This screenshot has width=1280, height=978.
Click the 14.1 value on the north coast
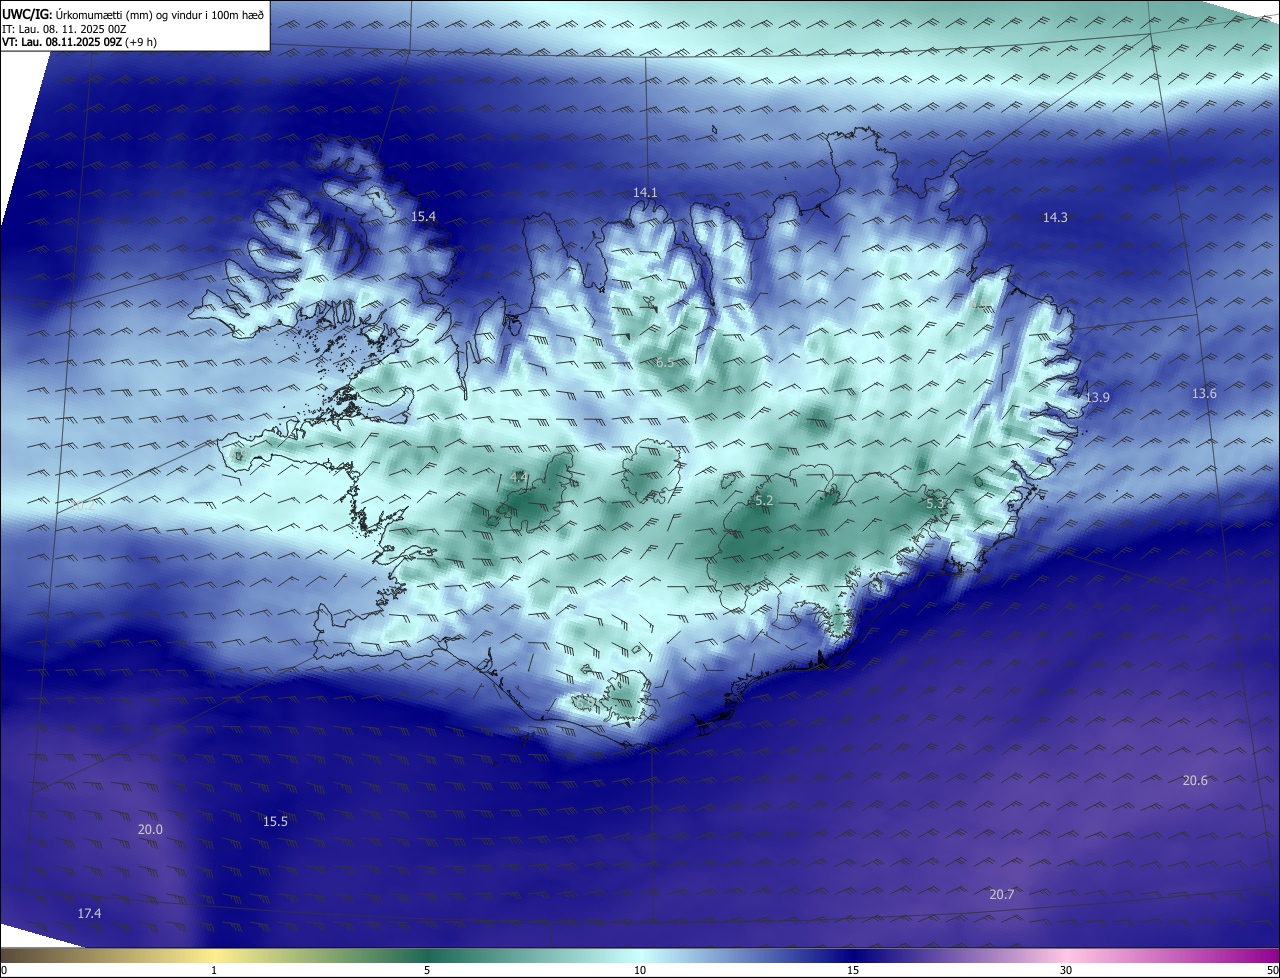(645, 192)
